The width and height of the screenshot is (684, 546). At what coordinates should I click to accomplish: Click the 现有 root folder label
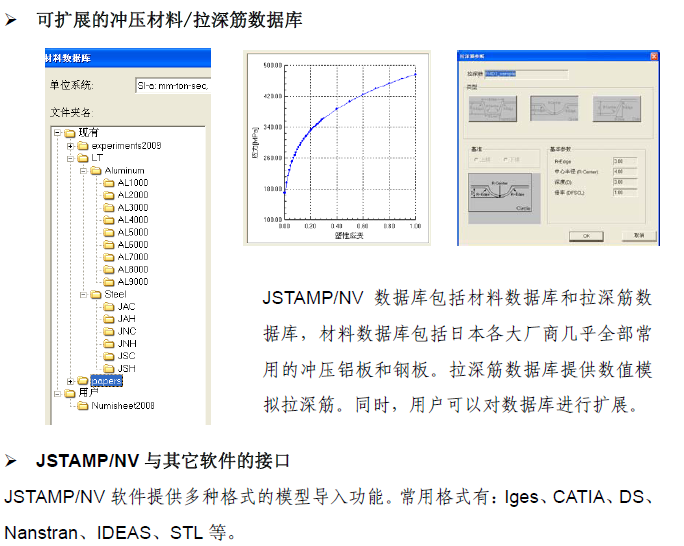point(89,132)
